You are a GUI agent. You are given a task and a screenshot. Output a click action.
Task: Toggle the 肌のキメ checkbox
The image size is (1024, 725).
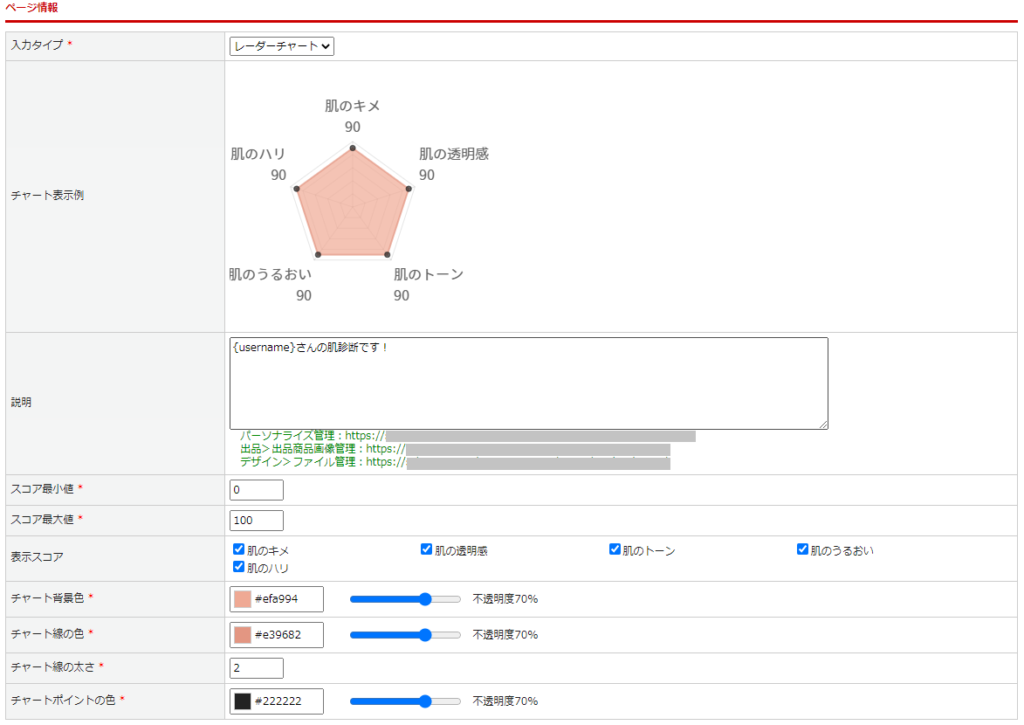pyautogui.click(x=239, y=549)
